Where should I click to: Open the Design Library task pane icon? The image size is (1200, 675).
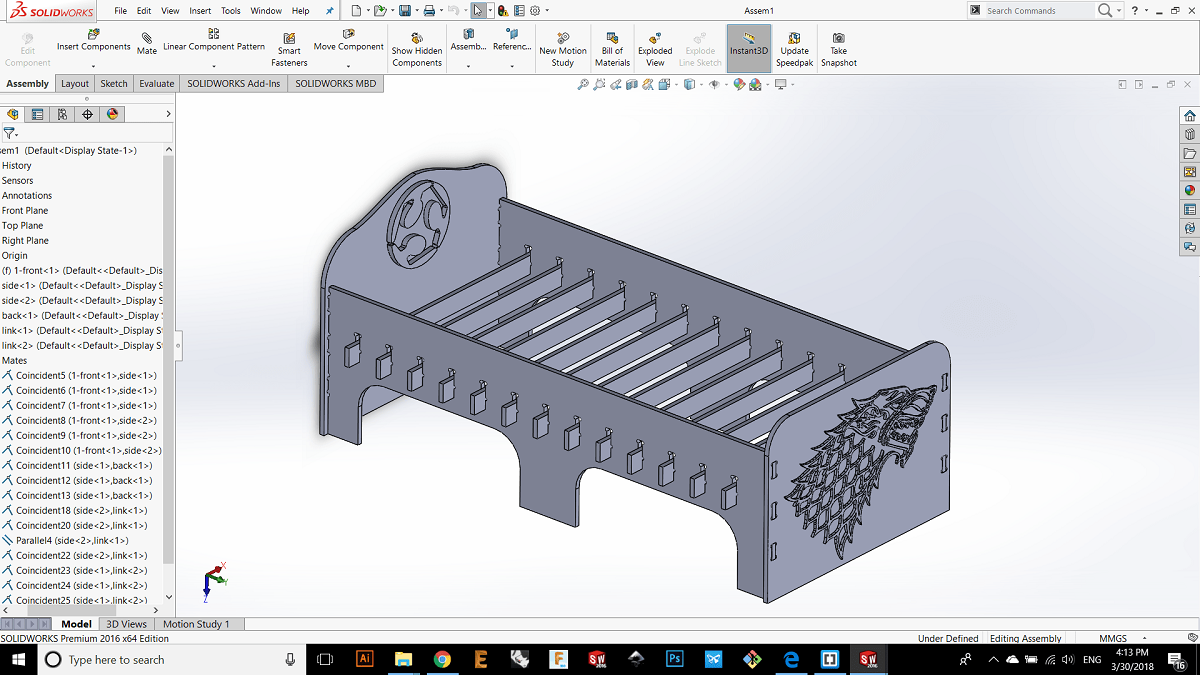pyautogui.click(x=1189, y=134)
